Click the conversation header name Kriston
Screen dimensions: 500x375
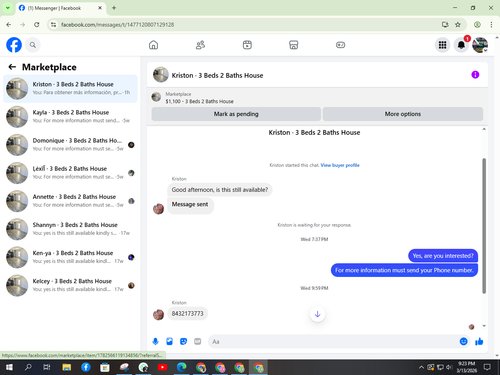point(217,75)
